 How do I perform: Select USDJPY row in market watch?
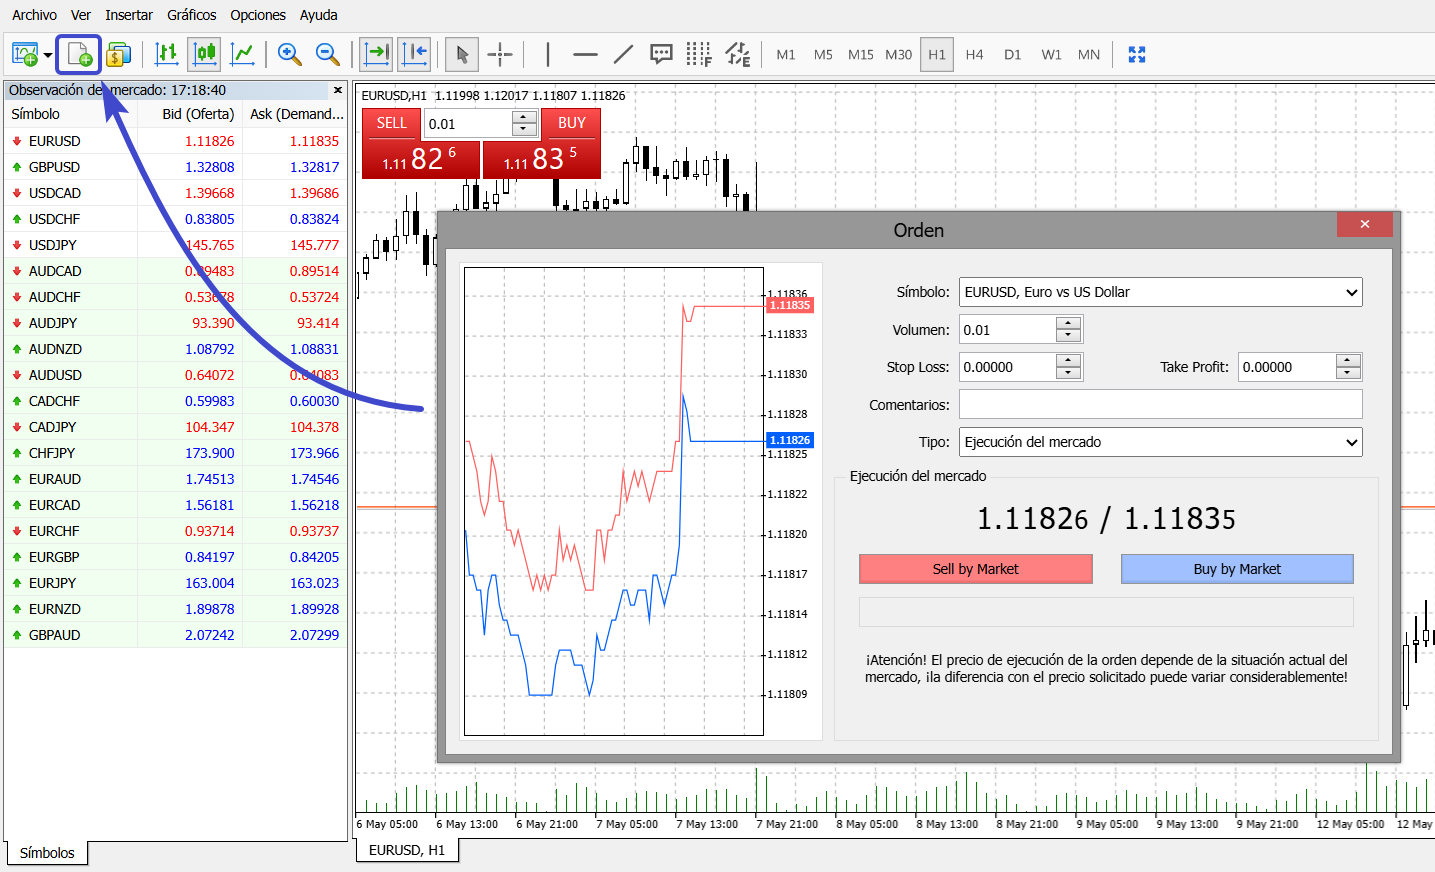point(176,245)
